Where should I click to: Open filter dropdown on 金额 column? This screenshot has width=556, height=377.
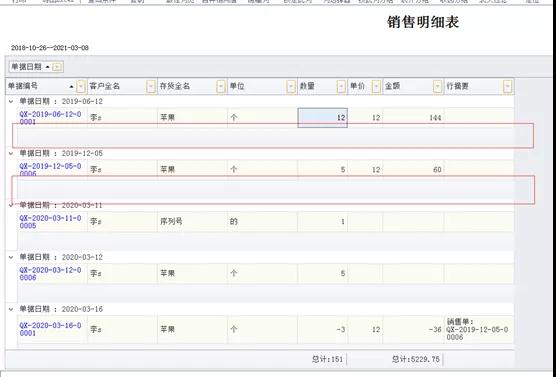point(438,86)
